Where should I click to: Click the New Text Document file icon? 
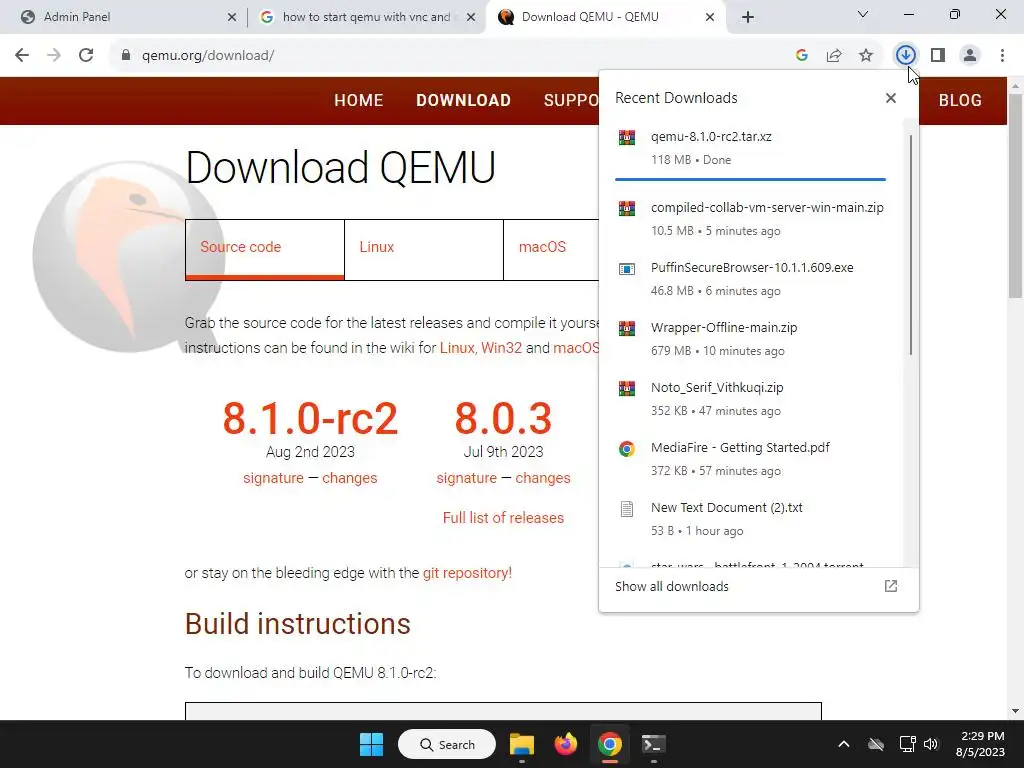pyautogui.click(x=627, y=509)
